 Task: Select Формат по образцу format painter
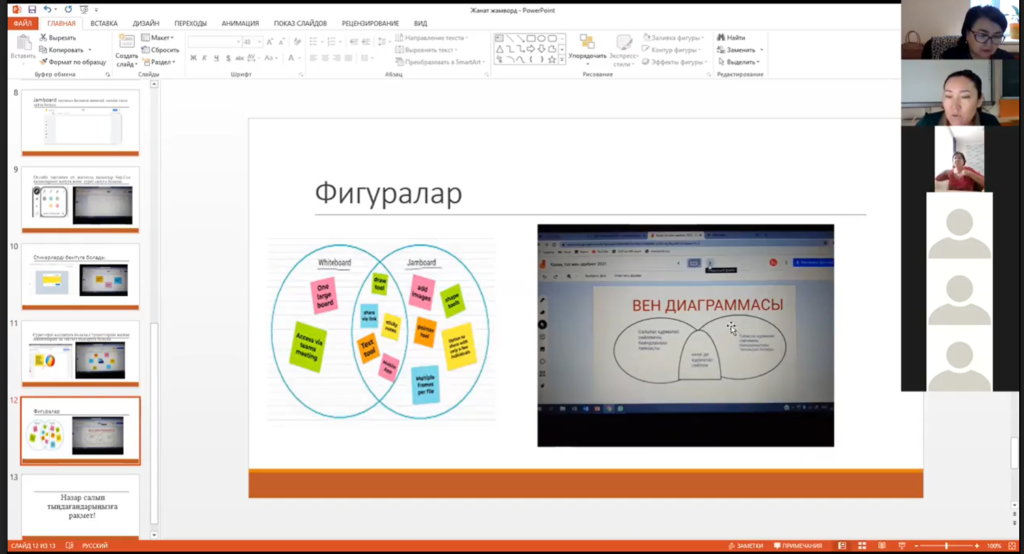72,61
